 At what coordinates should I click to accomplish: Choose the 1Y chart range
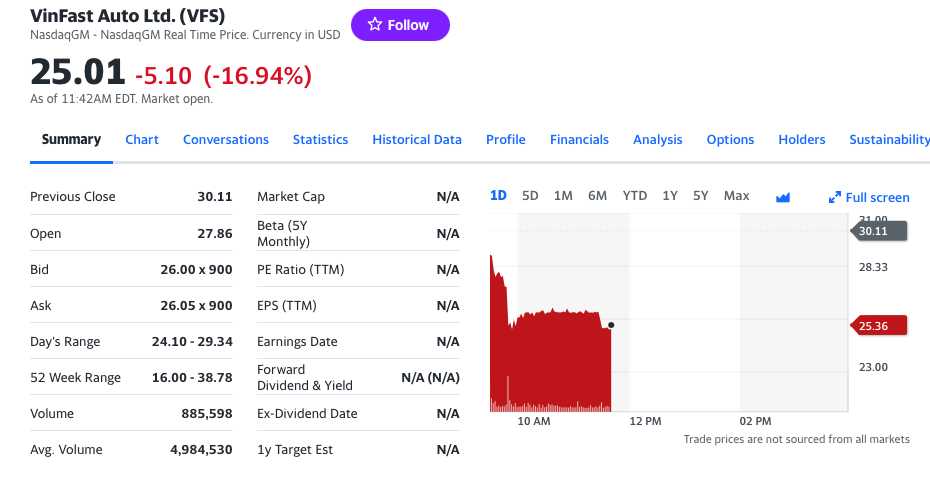pos(670,196)
